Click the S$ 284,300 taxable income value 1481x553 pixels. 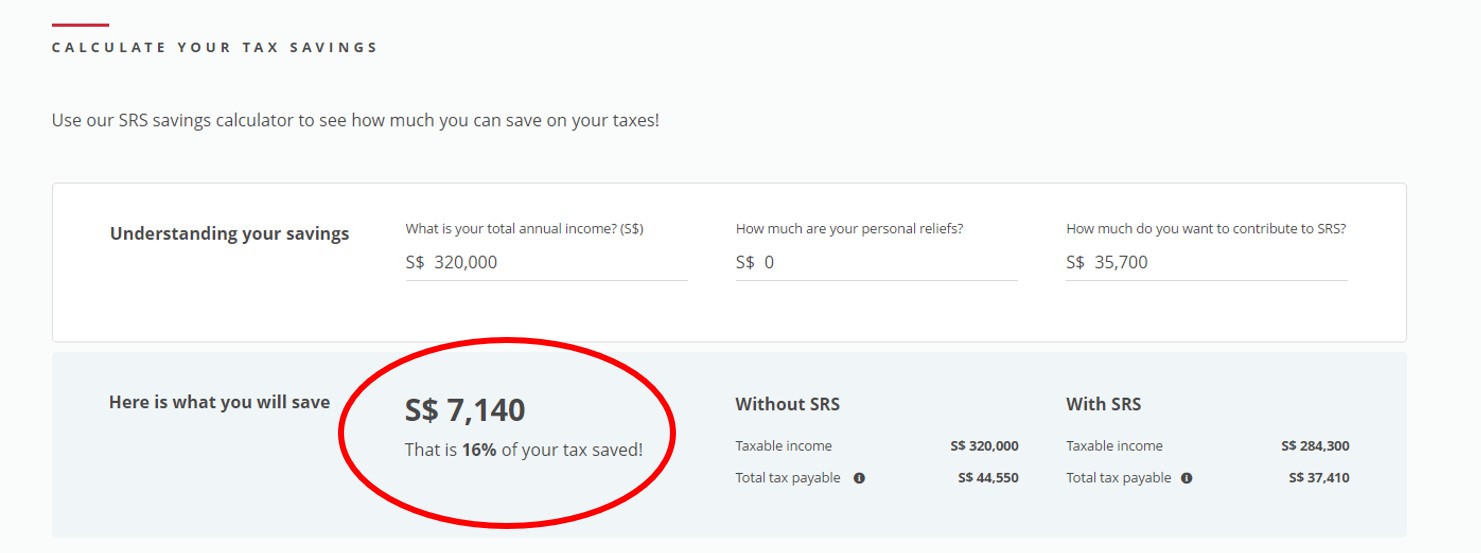[1314, 446]
